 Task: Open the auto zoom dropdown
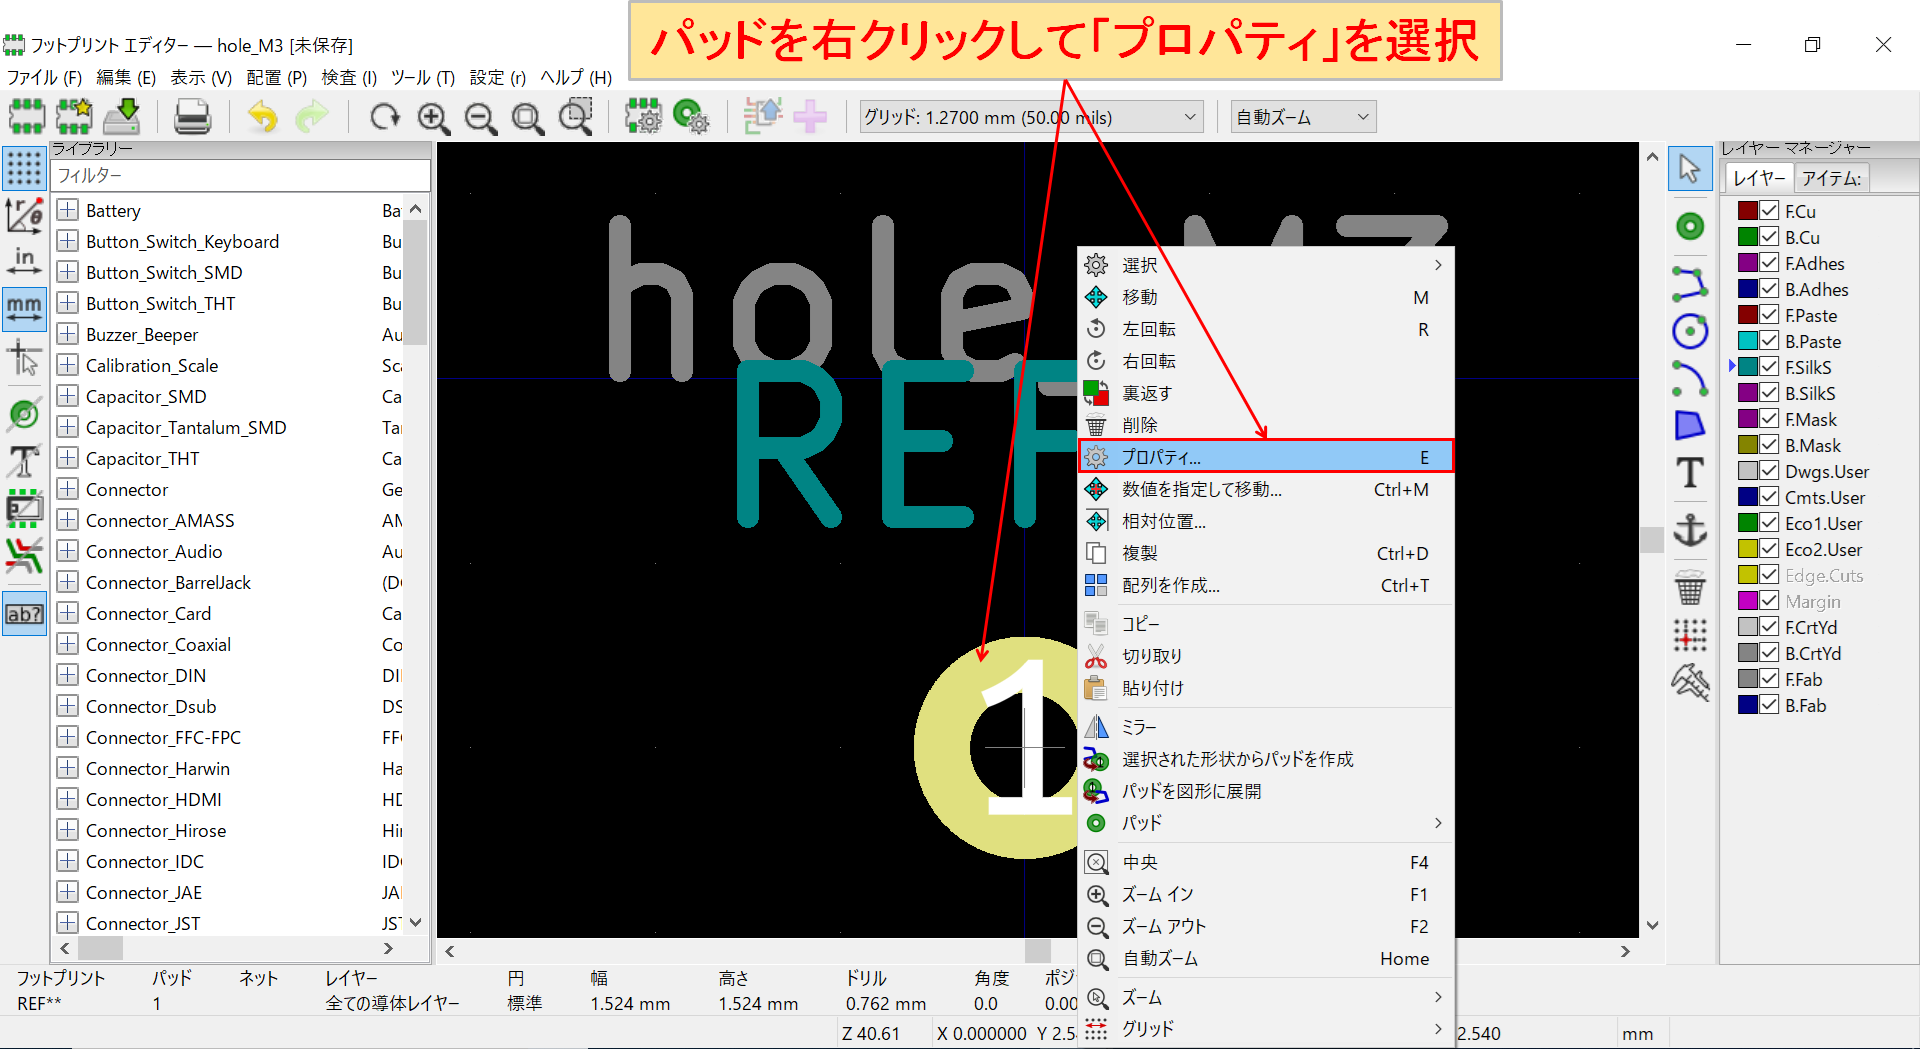[x=1361, y=116]
